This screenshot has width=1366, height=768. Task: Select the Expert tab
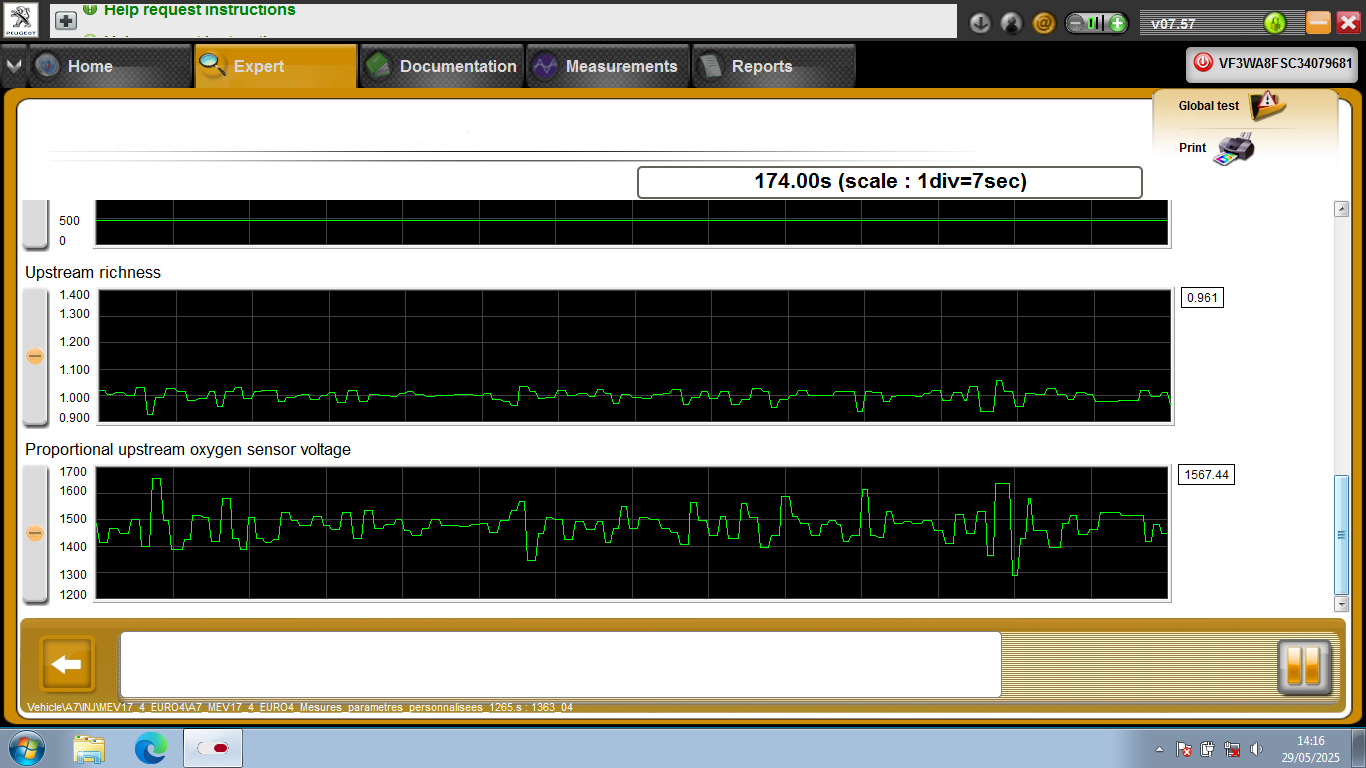(x=275, y=66)
